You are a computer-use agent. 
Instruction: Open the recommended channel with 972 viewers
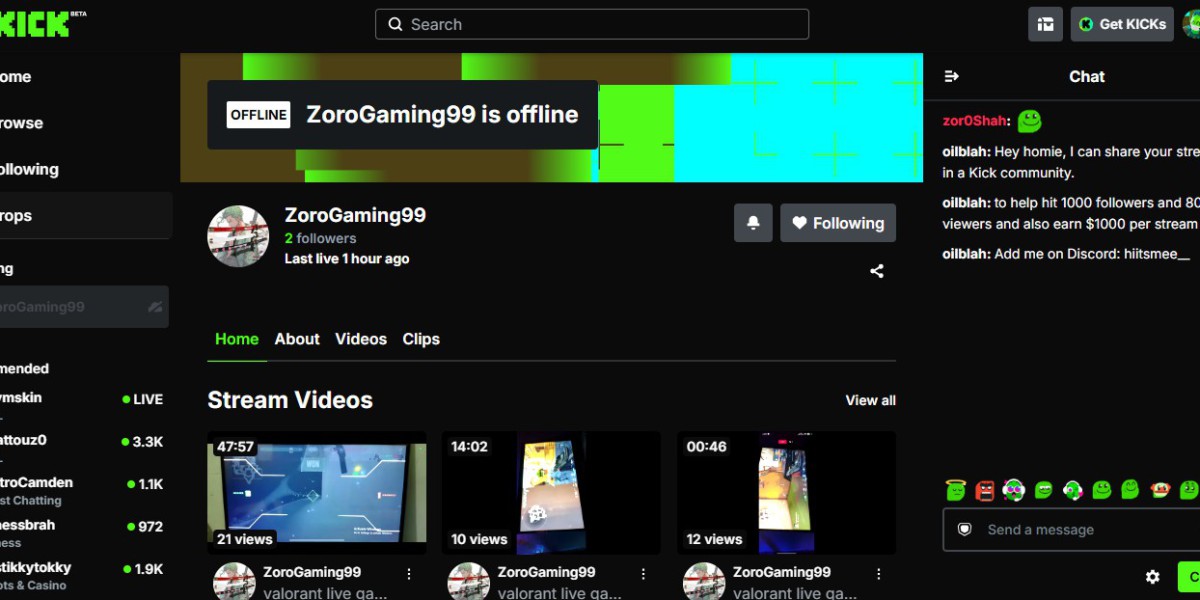pyautogui.click(x=84, y=533)
